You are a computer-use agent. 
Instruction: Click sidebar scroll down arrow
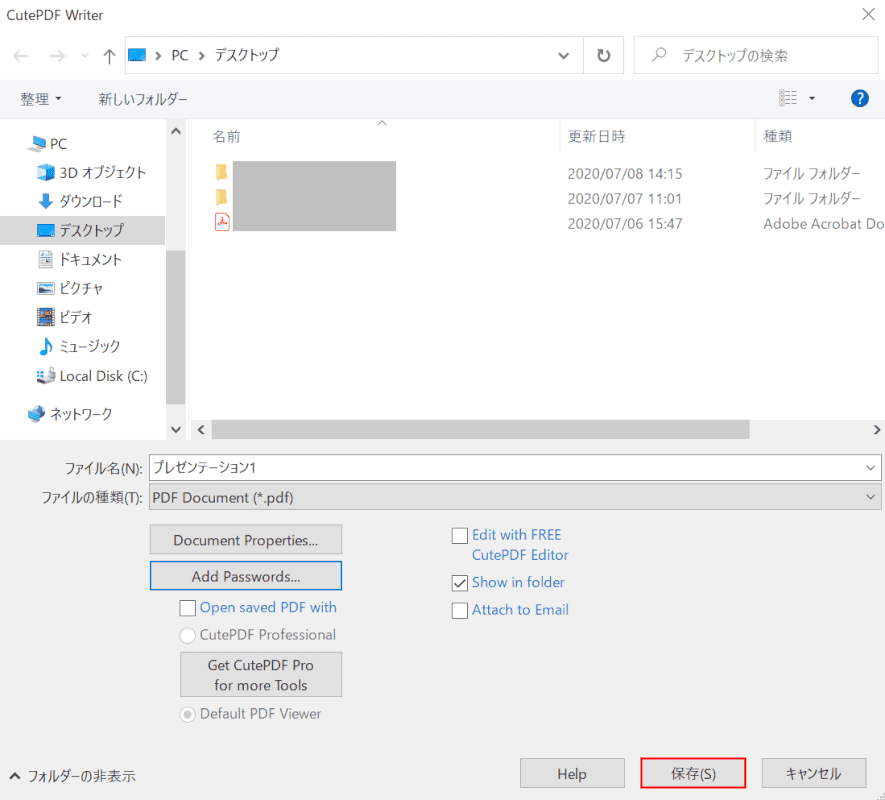point(176,430)
